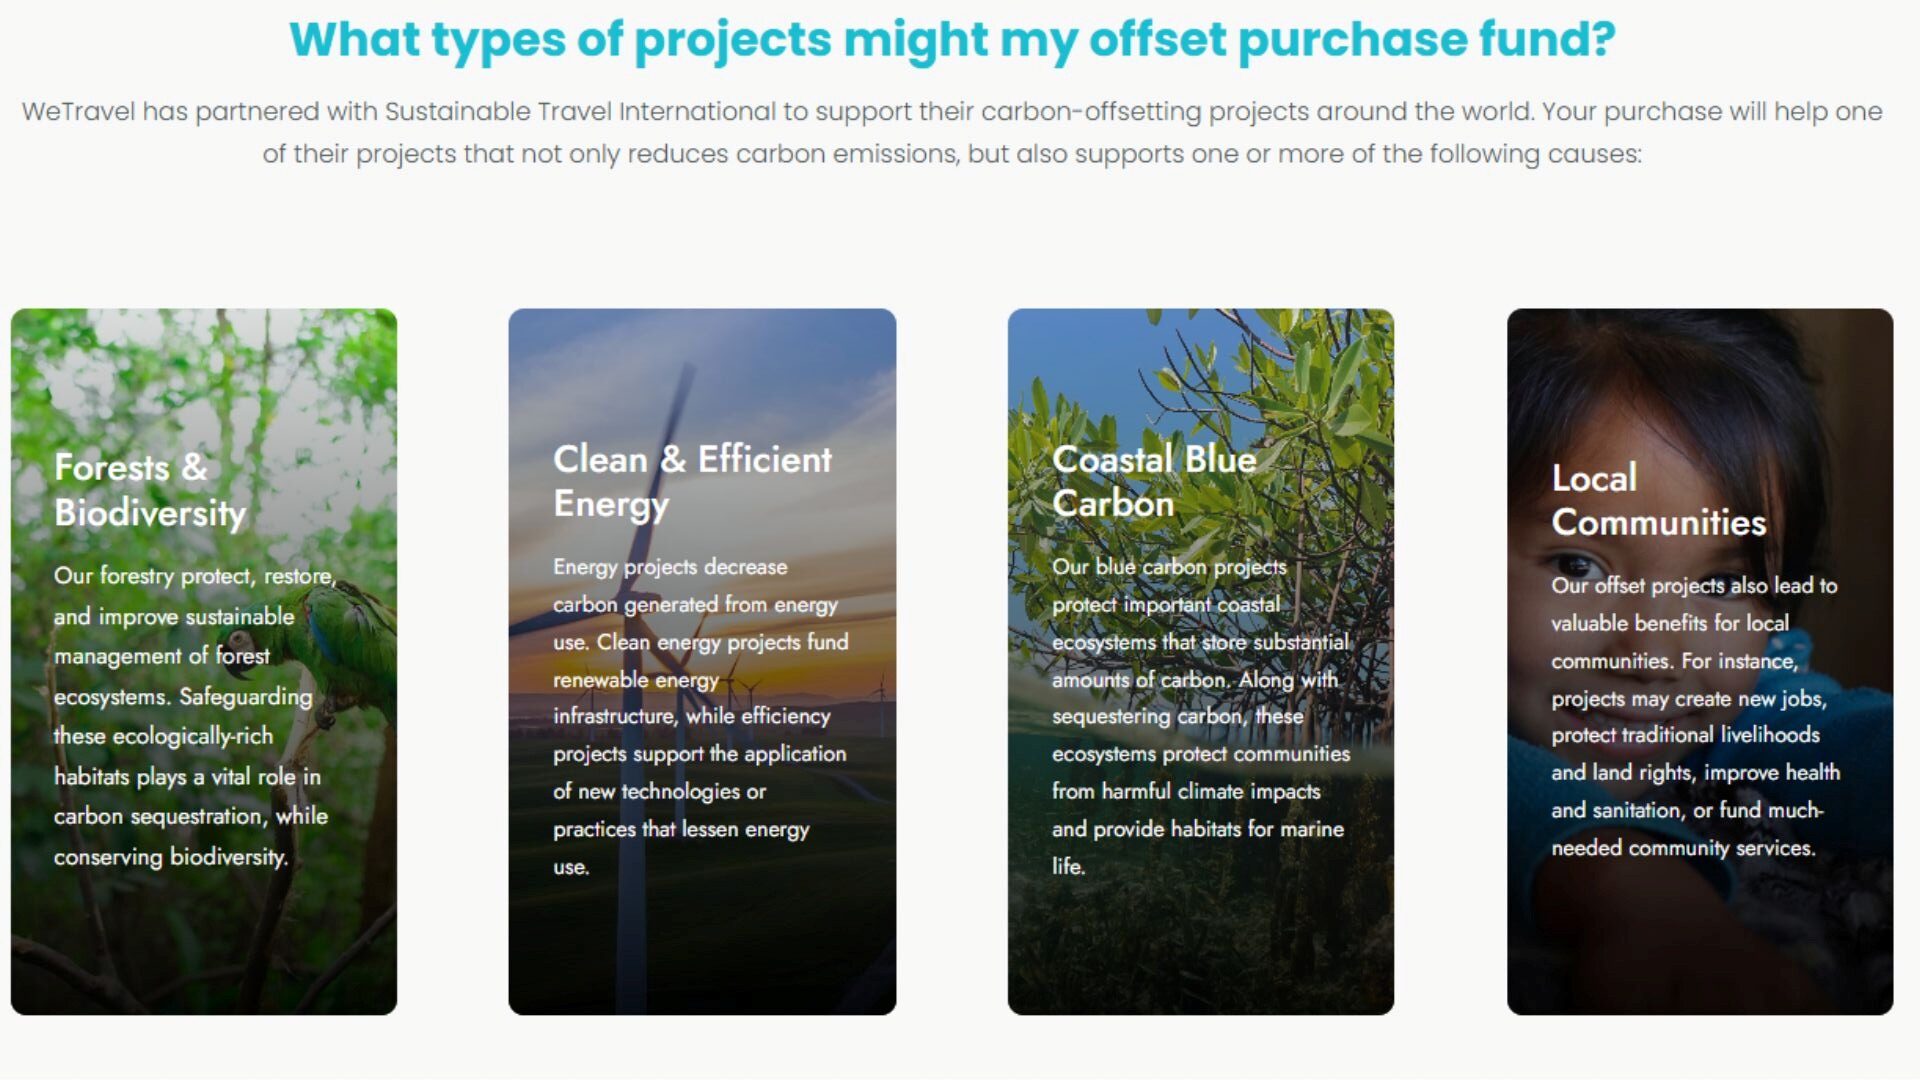
Task: Click the Coastal Blue Carbon description paragraph
Action: tap(1200, 716)
